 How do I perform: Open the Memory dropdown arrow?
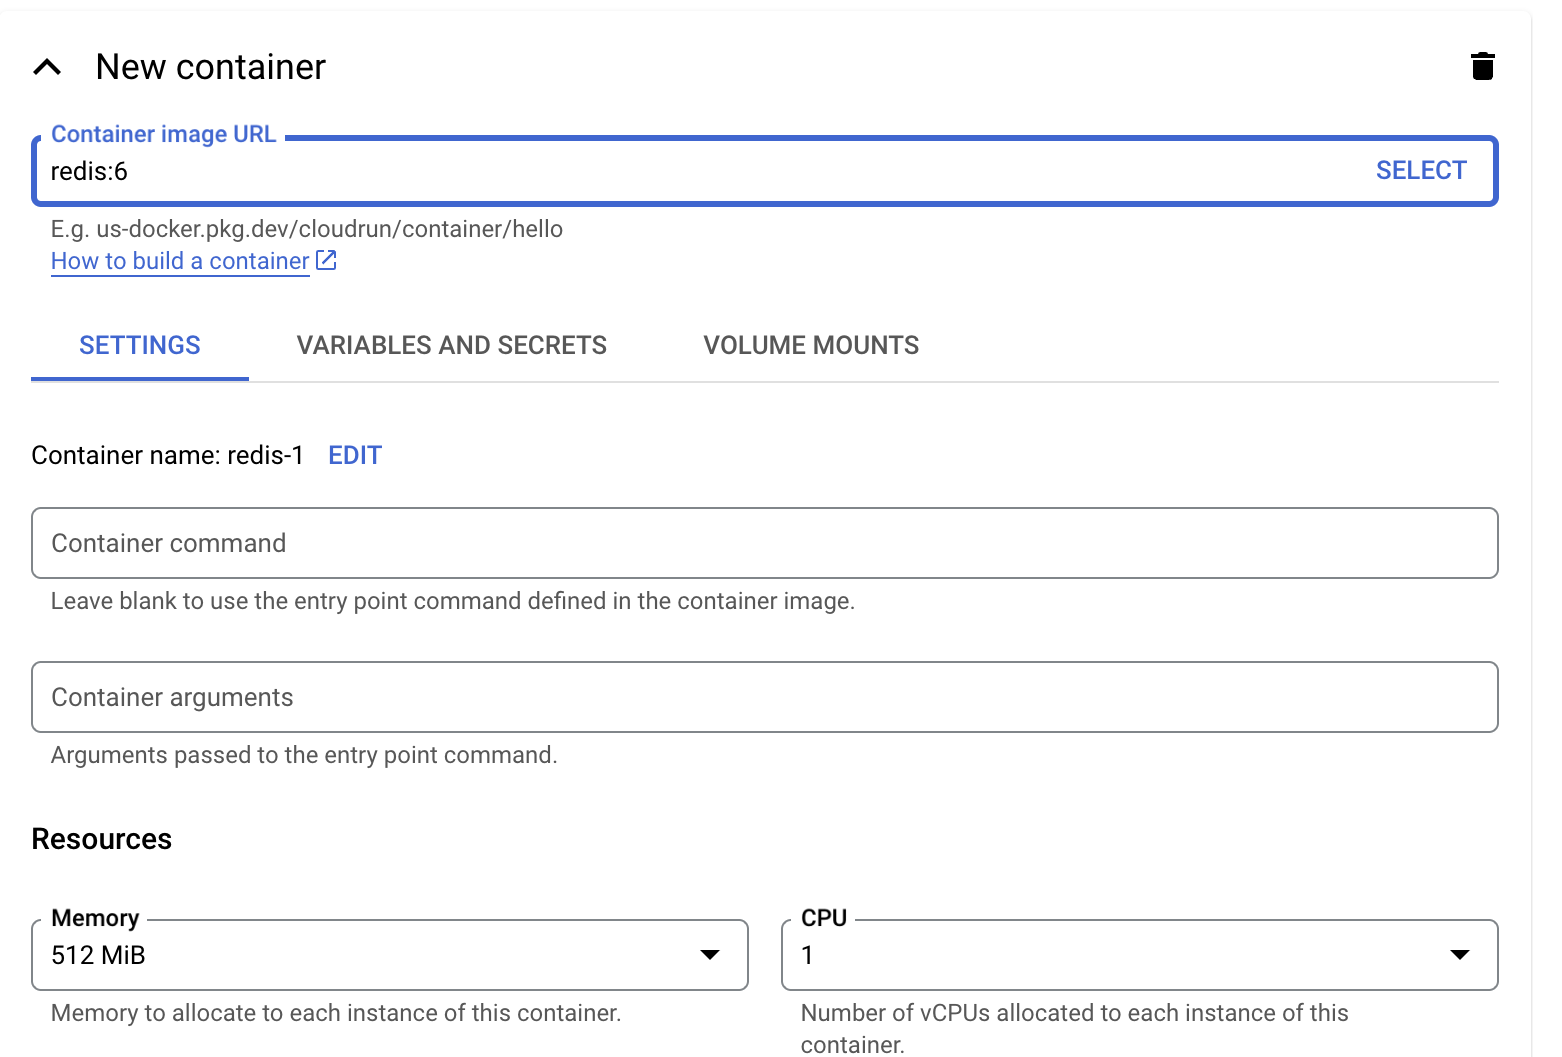[709, 955]
